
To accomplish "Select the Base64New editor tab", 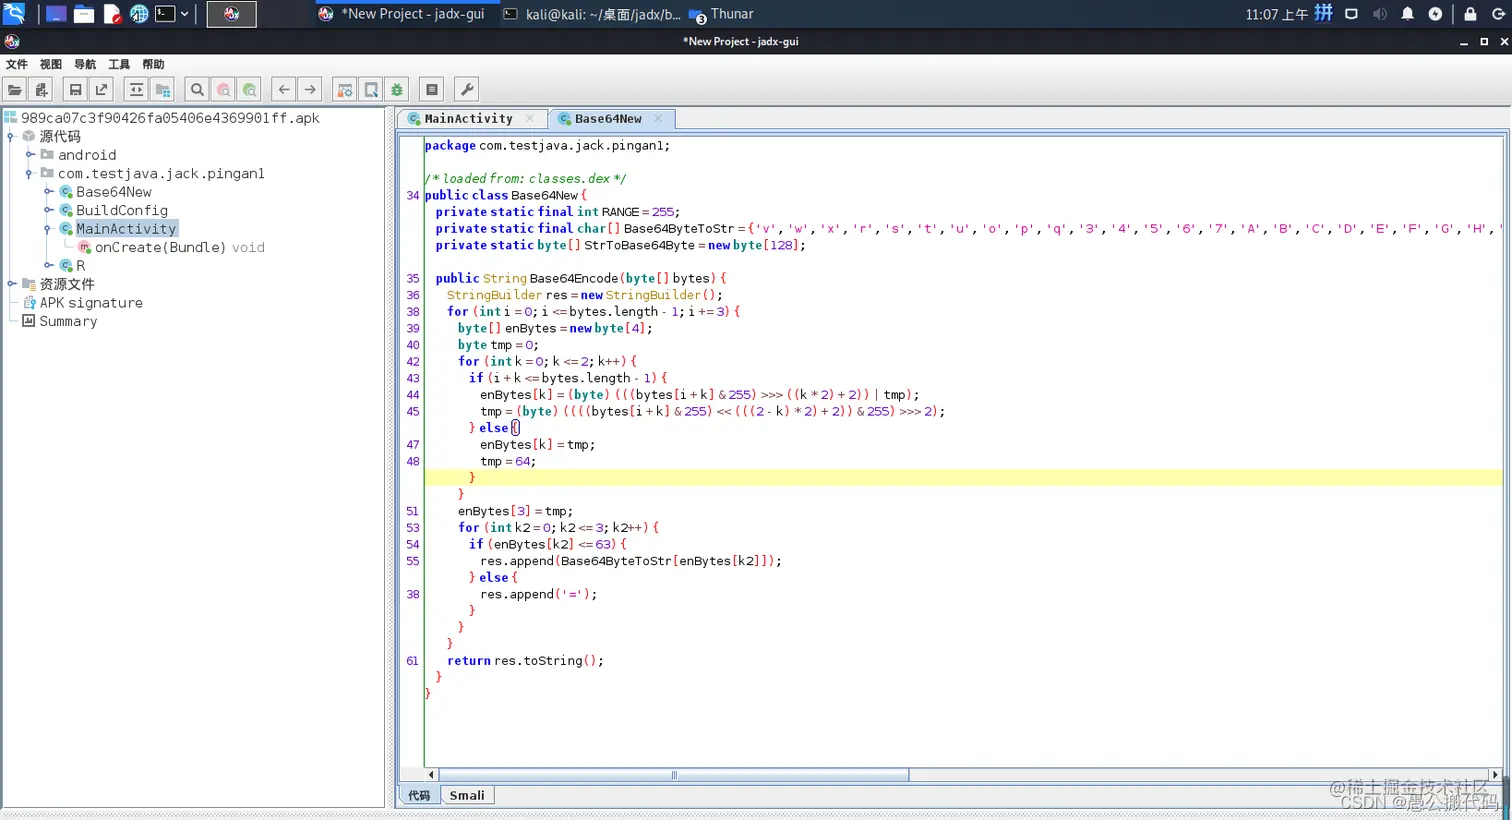I will [x=608, y=118].
